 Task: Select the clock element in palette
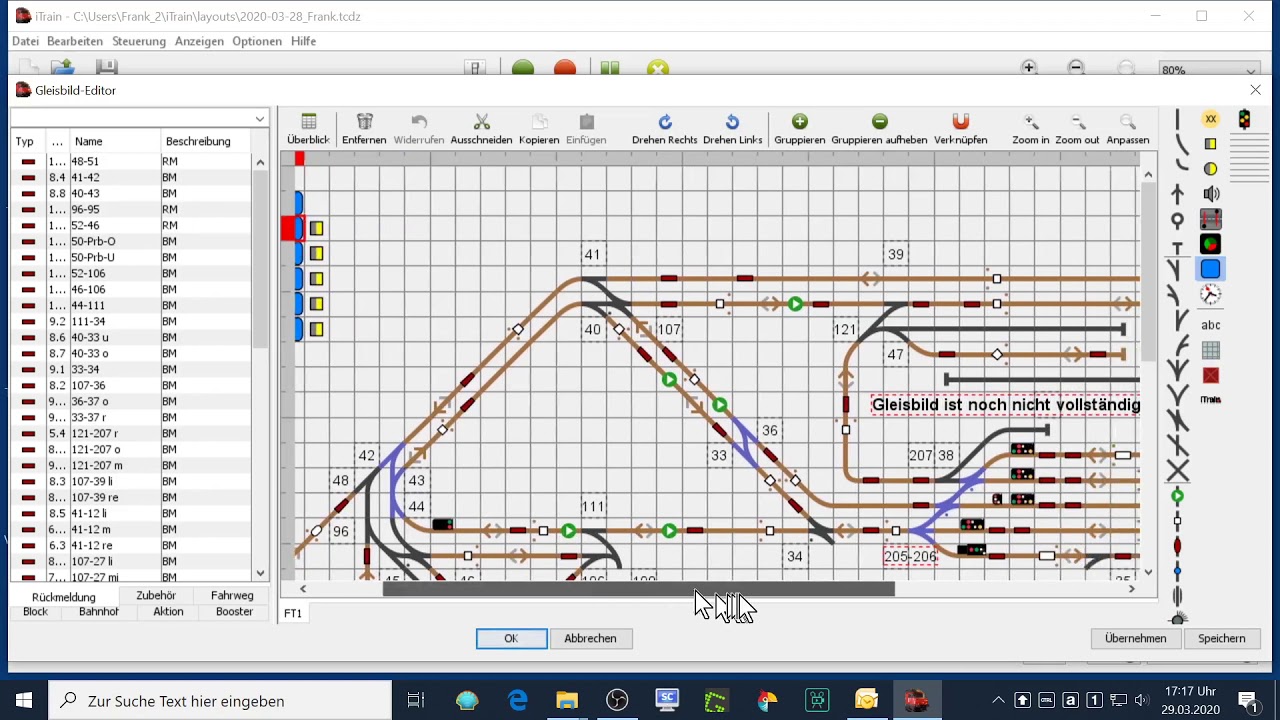pos(1211,294)
